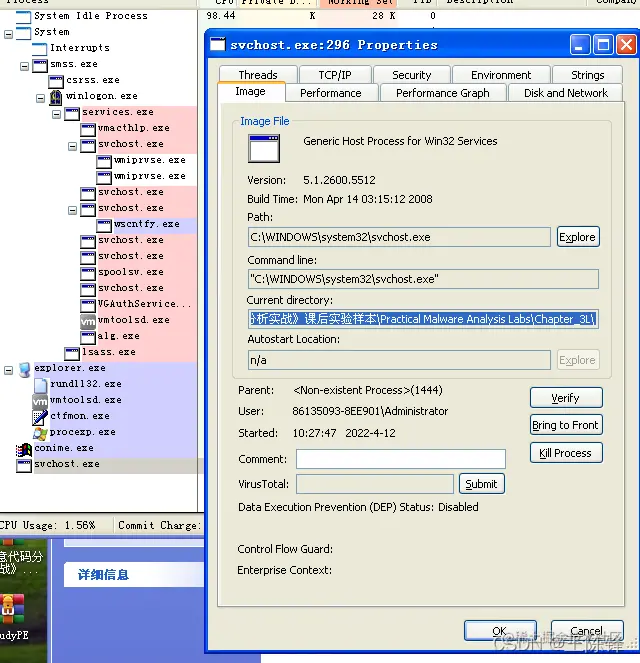Screen dimensions: 640x663
Task: Click the Commit Charge status entry
Action: pyautogui.click(x=159, y=526)
